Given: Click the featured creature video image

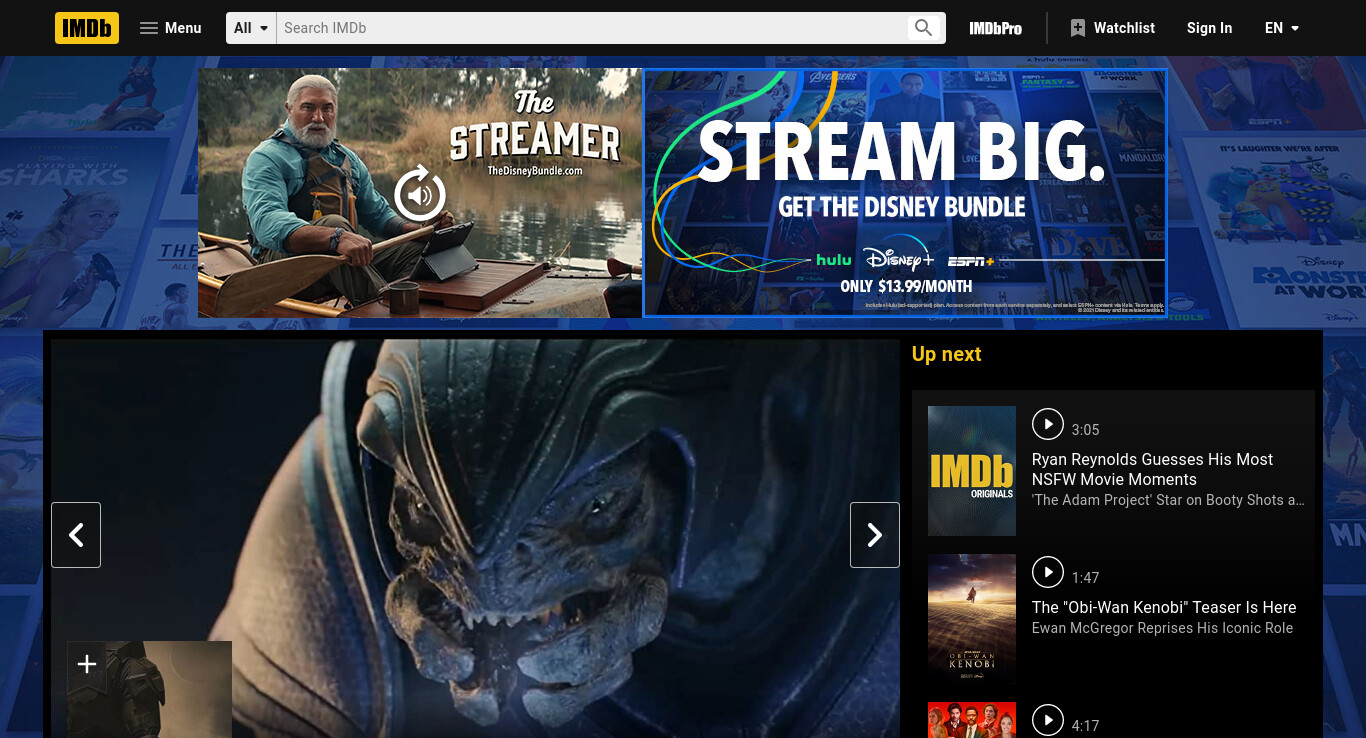Looking at the screenshot, I should 475,538.
